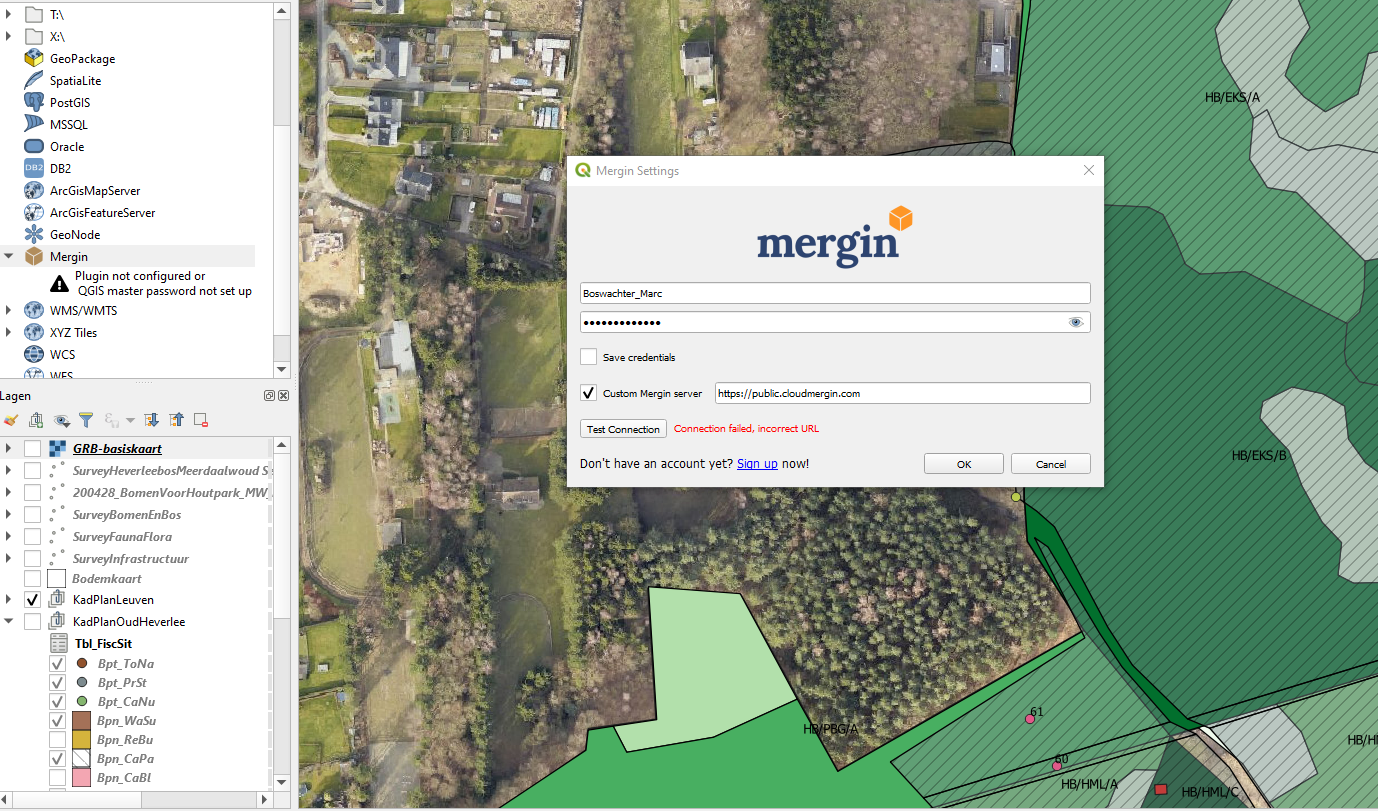Viewport: 1378px width, 811px height.
Task: Remove the selected layer using the remove icon
Action: tap(201, 419)
